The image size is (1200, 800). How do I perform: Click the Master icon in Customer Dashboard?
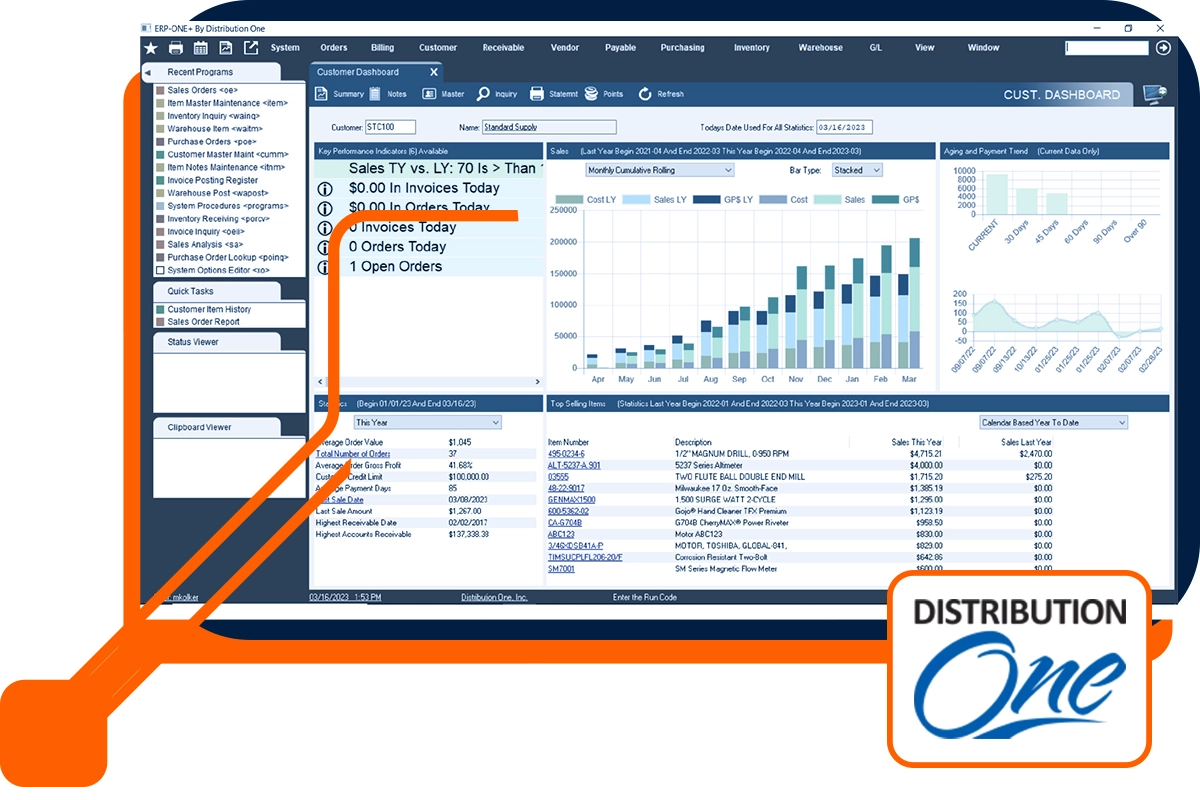(x=428, y=93)
